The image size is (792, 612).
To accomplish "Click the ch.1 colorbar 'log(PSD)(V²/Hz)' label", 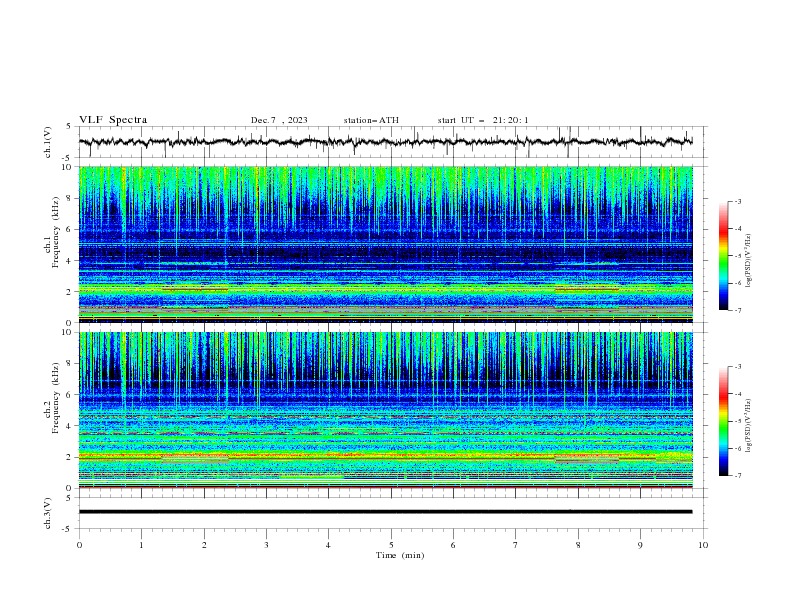I will 749,260.
